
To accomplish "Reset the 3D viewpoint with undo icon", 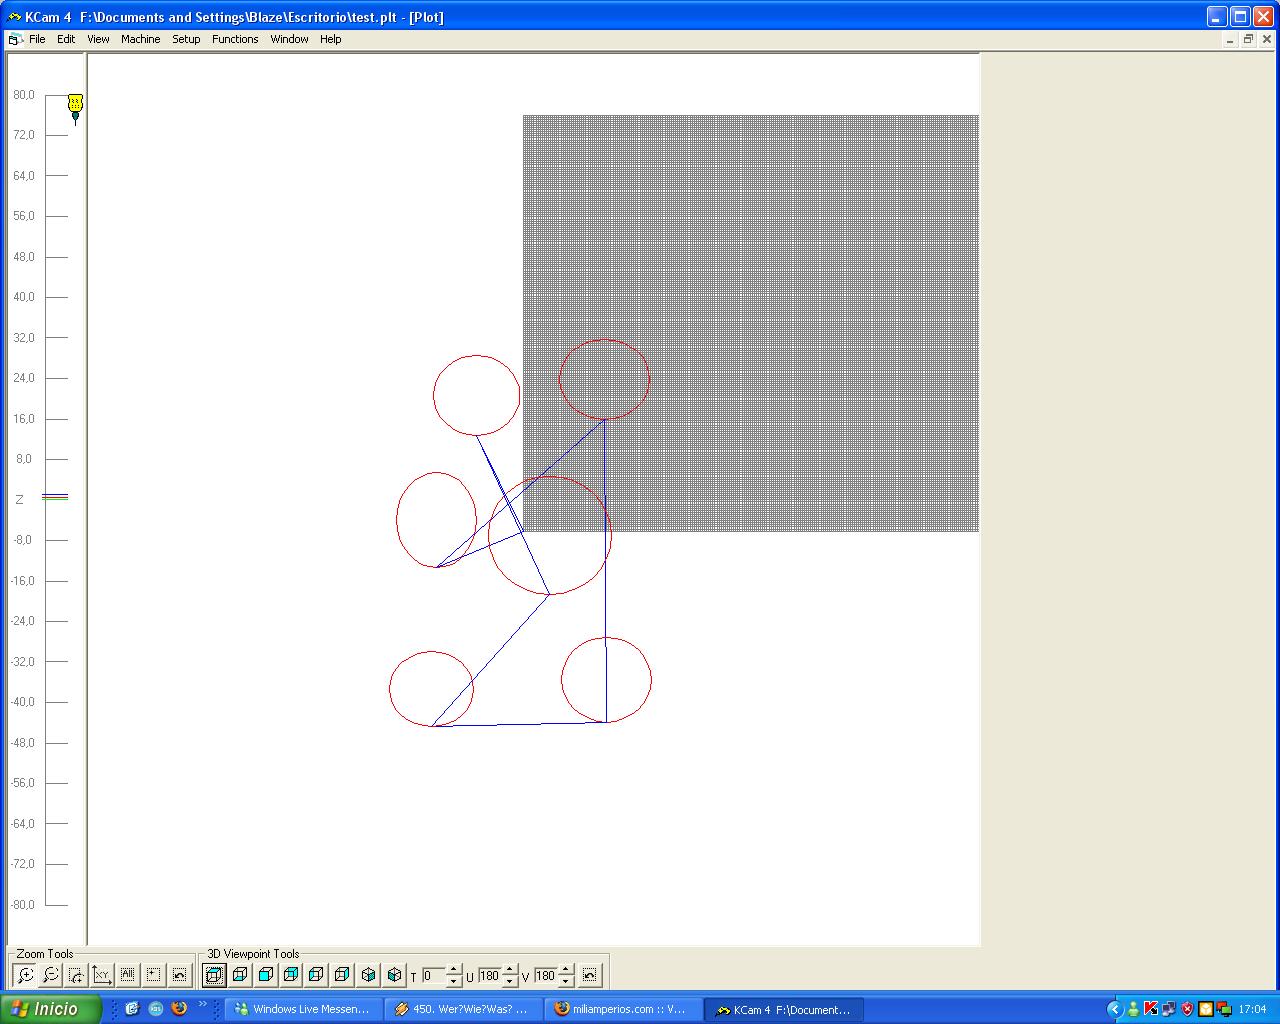I will pos(590,975).
